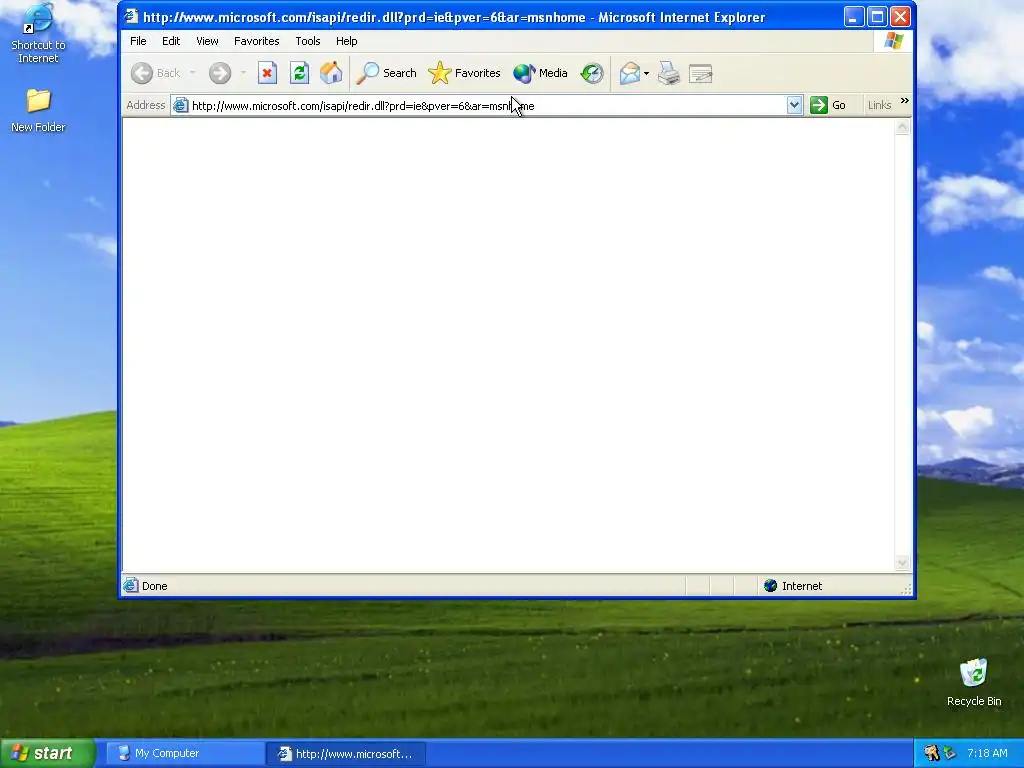Expand the Back button history dropdown
This screenshot has height=768, width=1024.
click(x=193, y=73)
